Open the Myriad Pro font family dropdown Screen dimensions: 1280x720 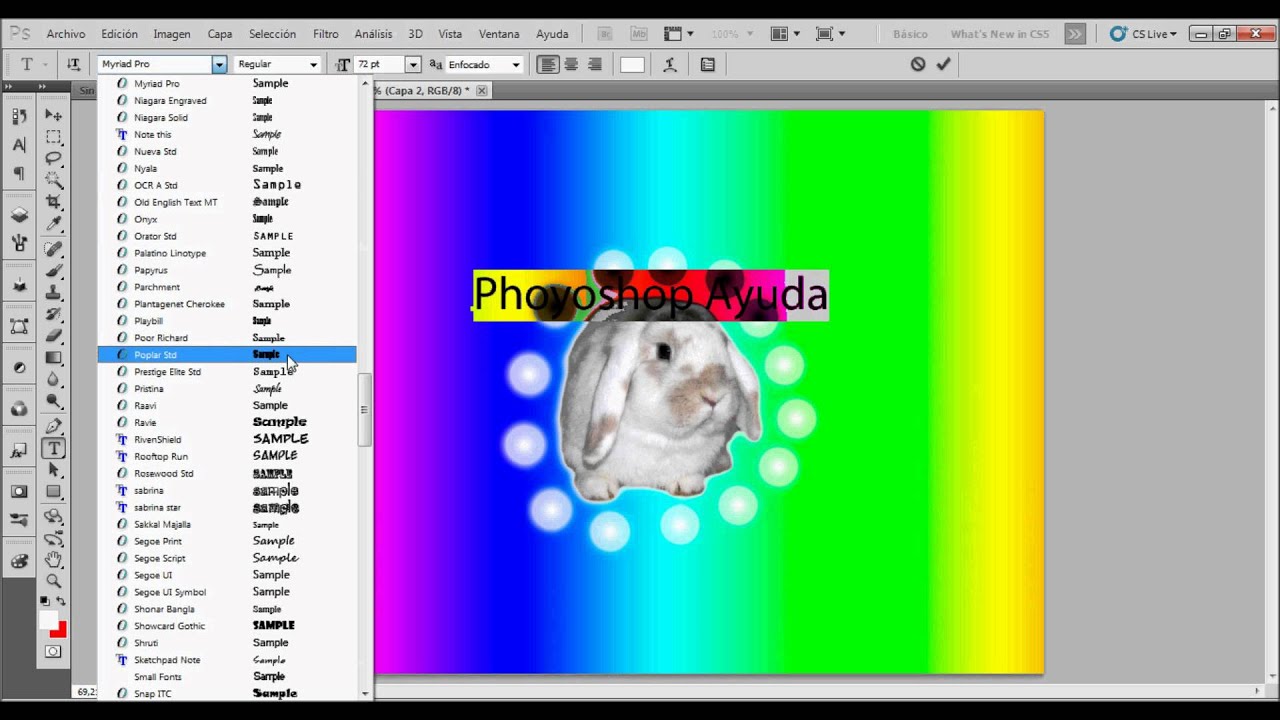(219, 64)
